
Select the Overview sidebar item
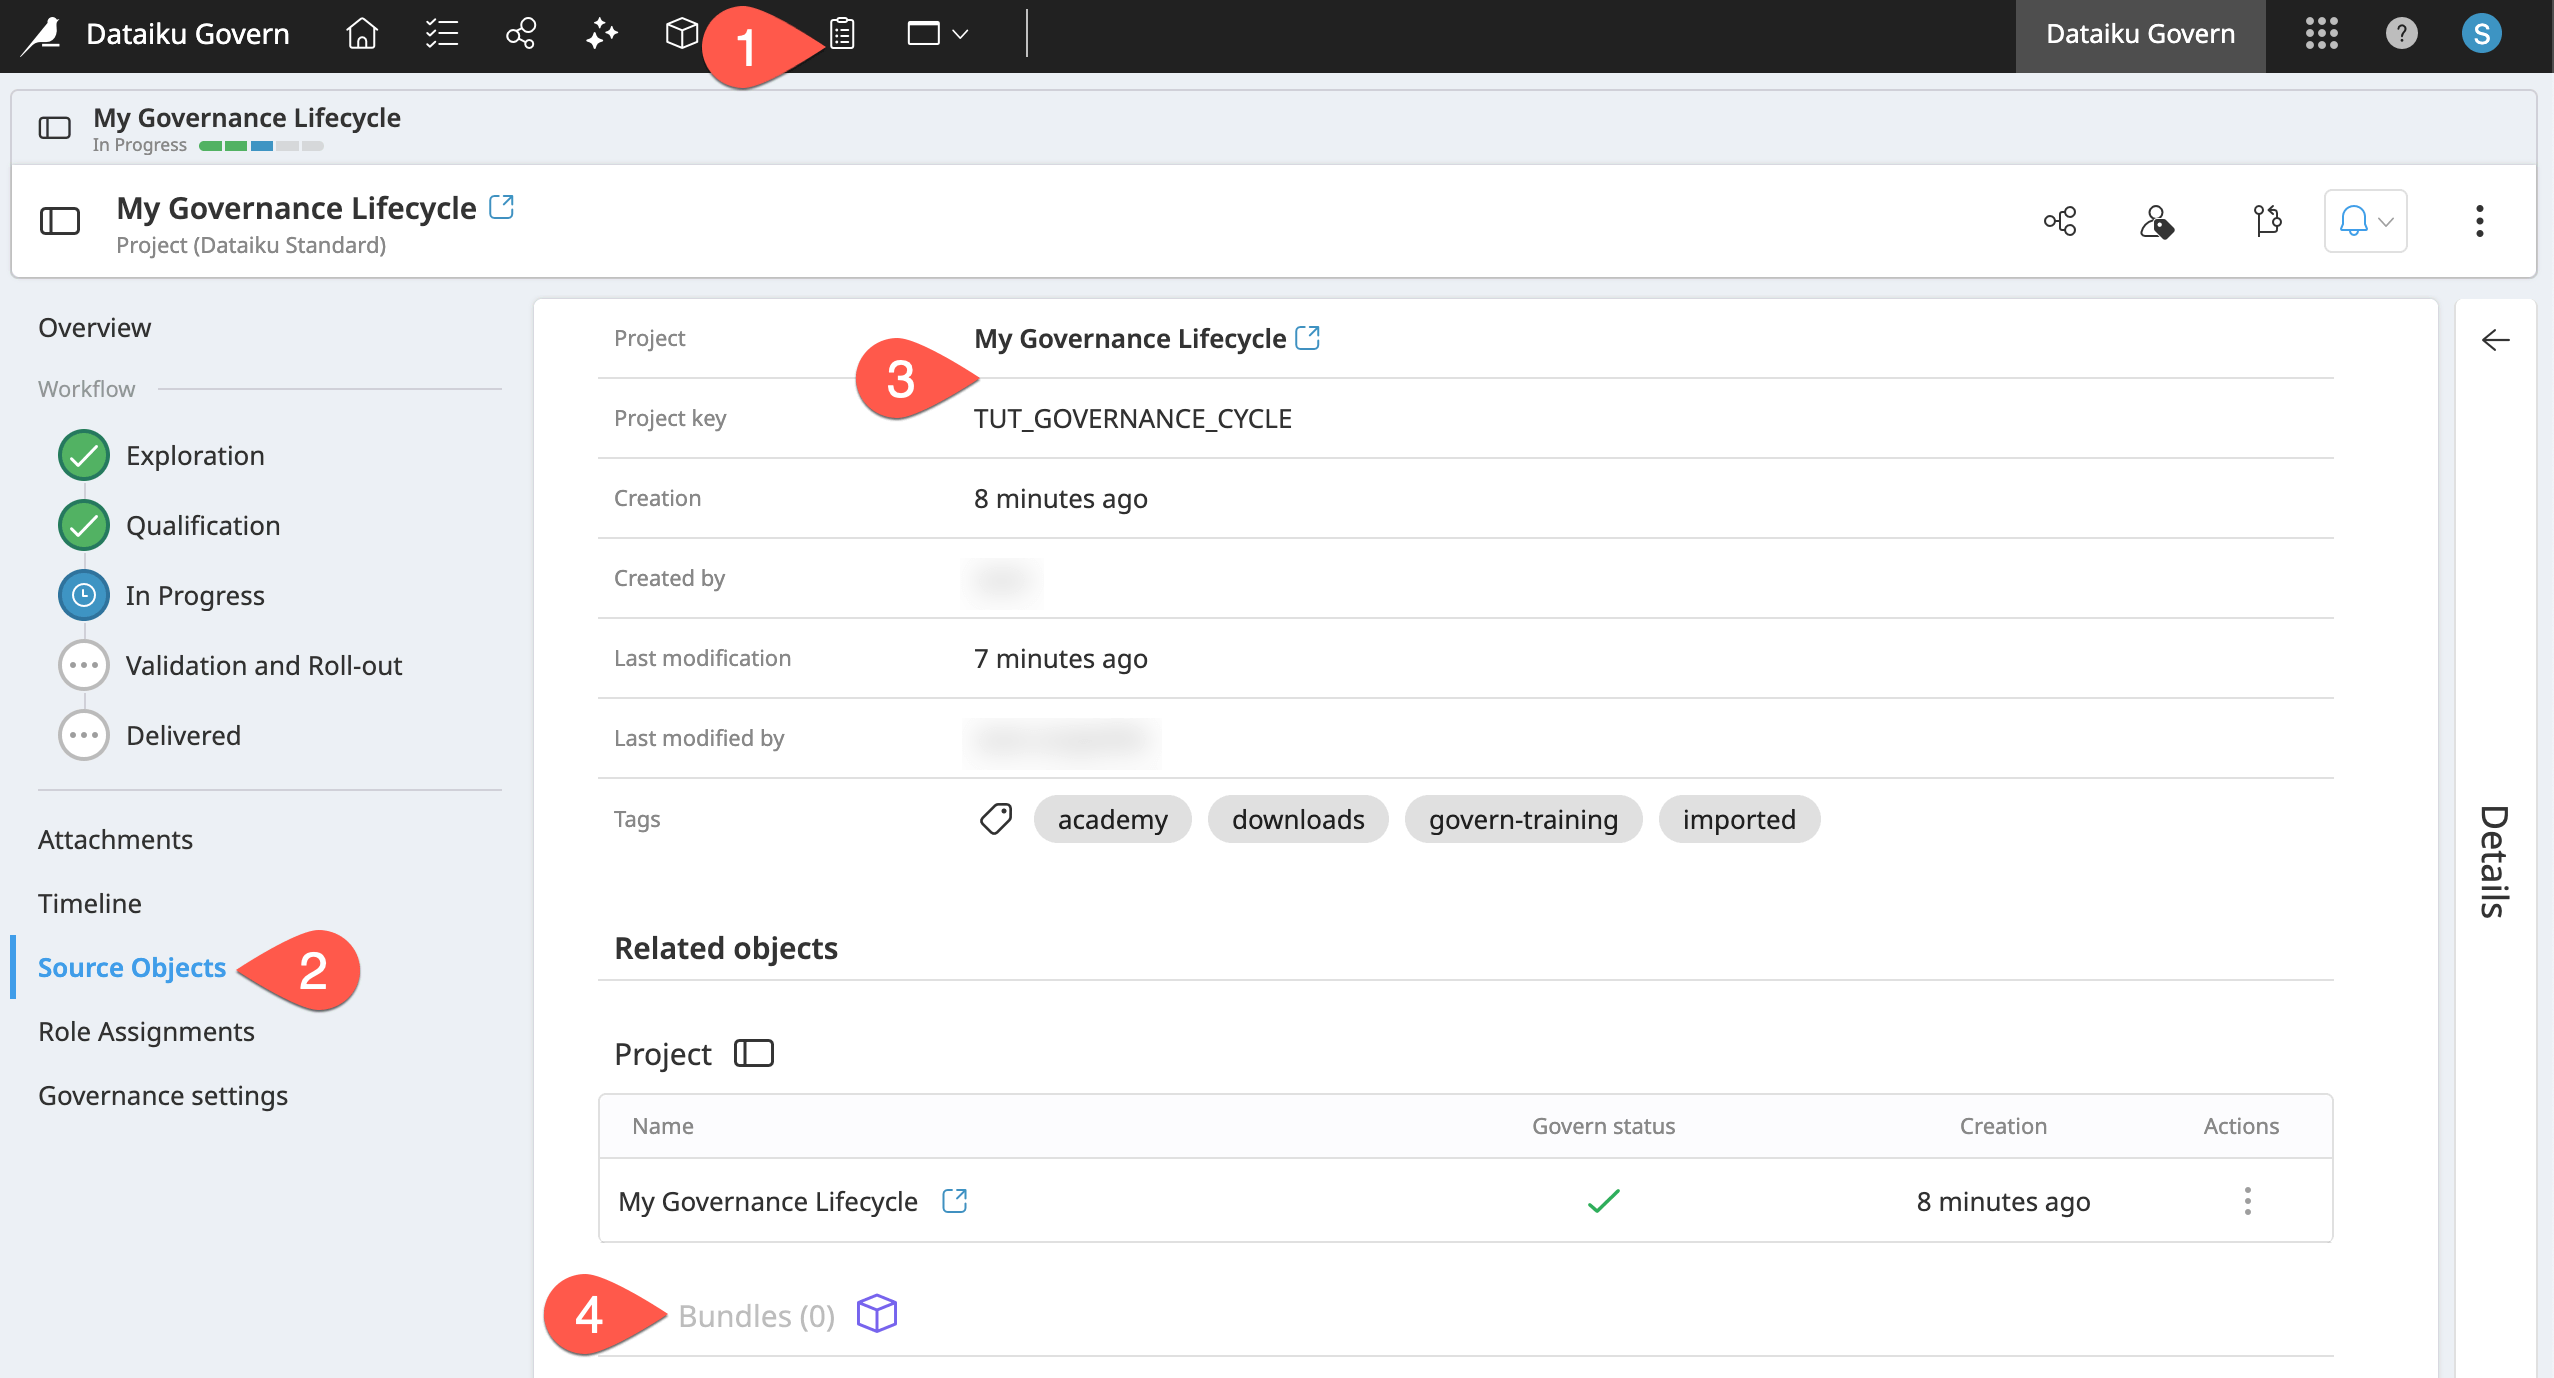point(94,328)
